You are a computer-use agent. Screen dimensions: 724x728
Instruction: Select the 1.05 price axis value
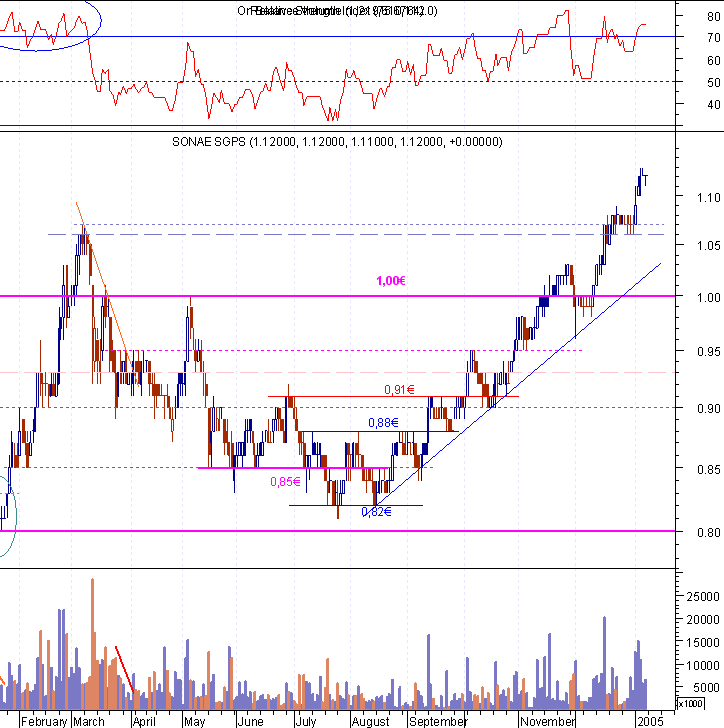[709, 245]
